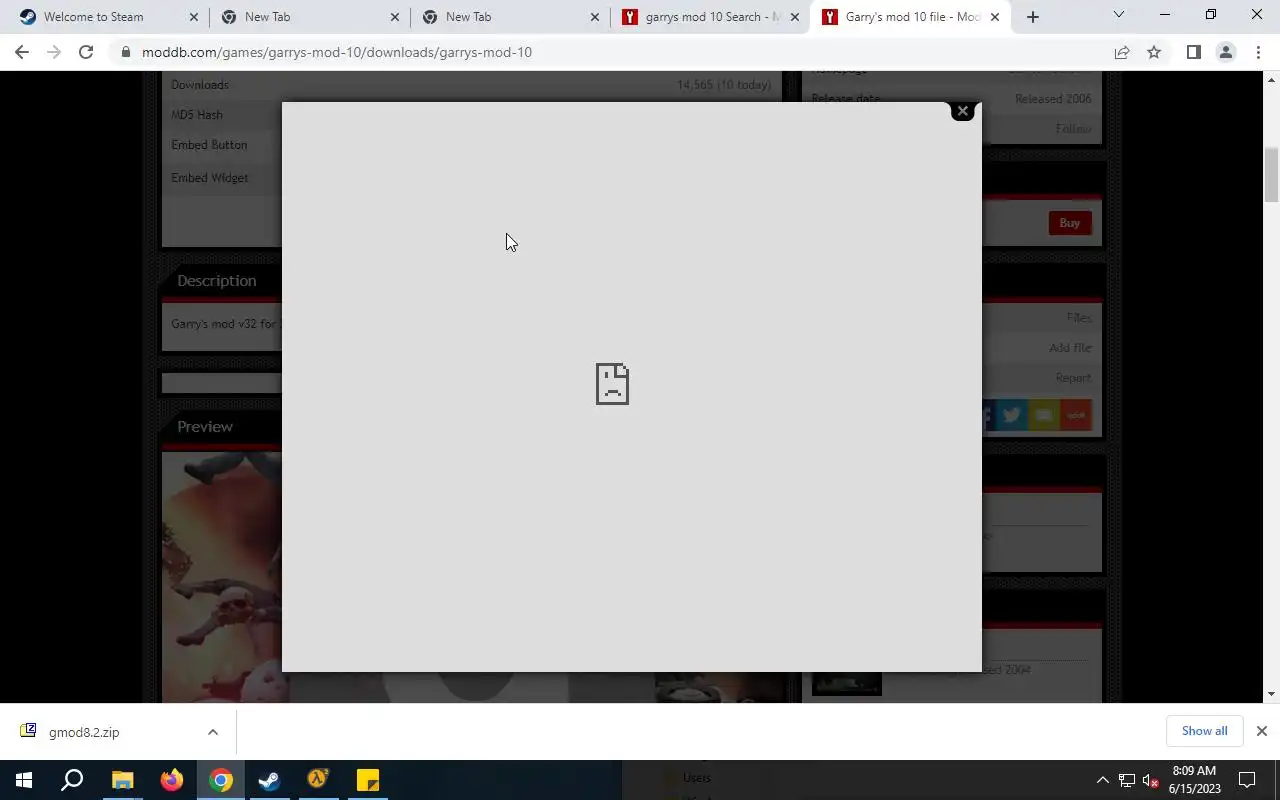Launch Firefox from taskbar
This screenshot has width=1280, height=800.
coord(172,780)
